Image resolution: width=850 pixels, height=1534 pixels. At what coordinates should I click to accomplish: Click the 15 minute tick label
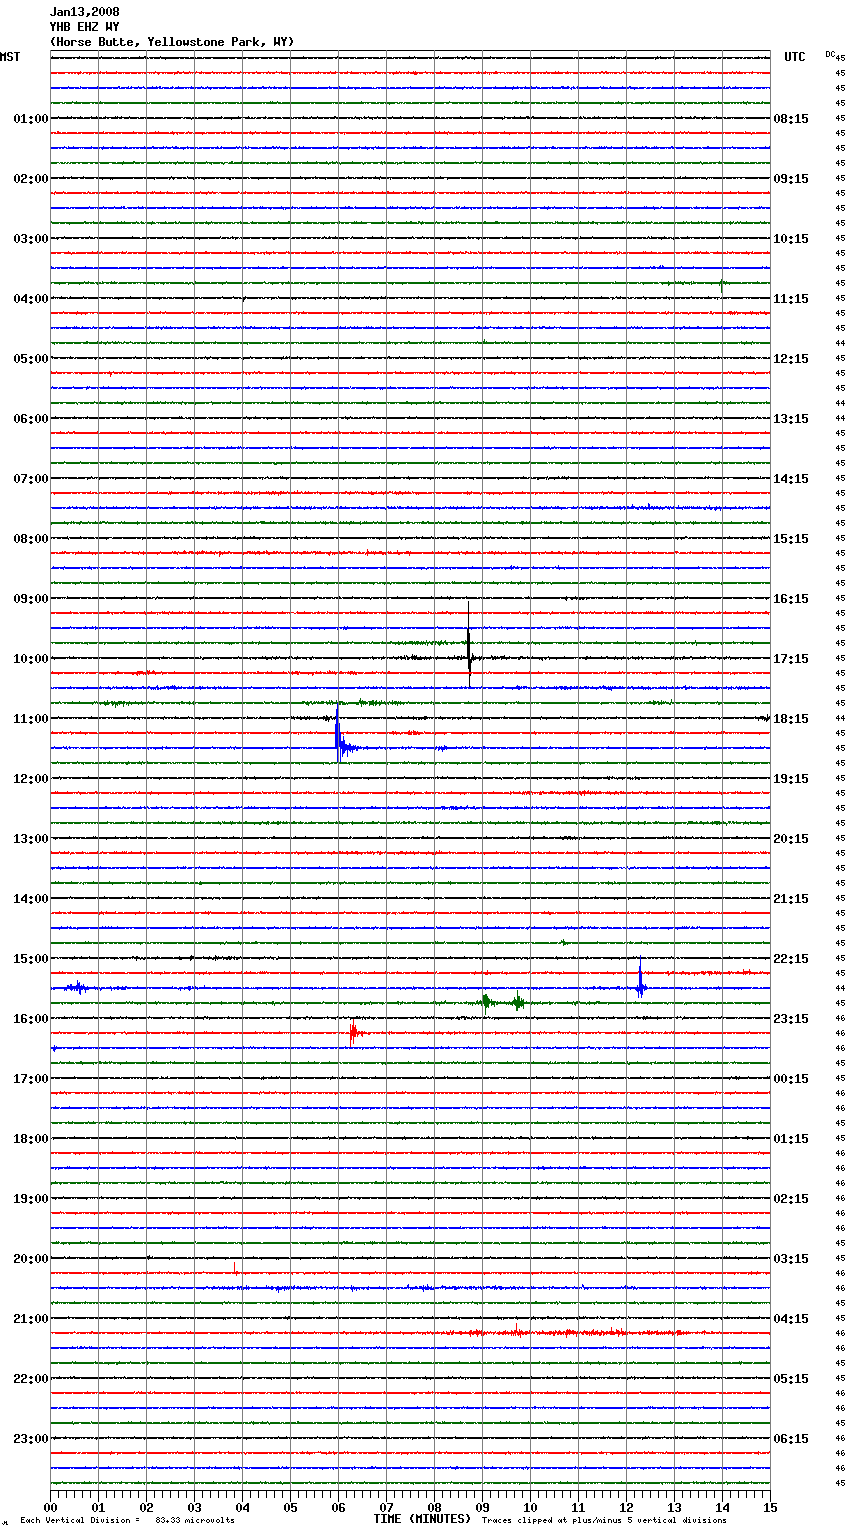tap(770, 1507)
